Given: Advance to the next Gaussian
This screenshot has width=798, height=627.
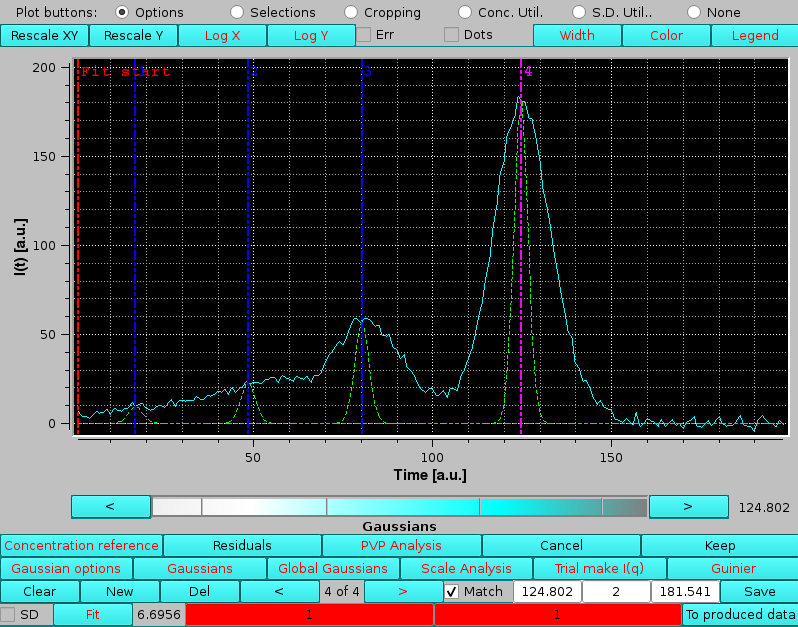Looking at the screenshot, I should pos(402,592).
